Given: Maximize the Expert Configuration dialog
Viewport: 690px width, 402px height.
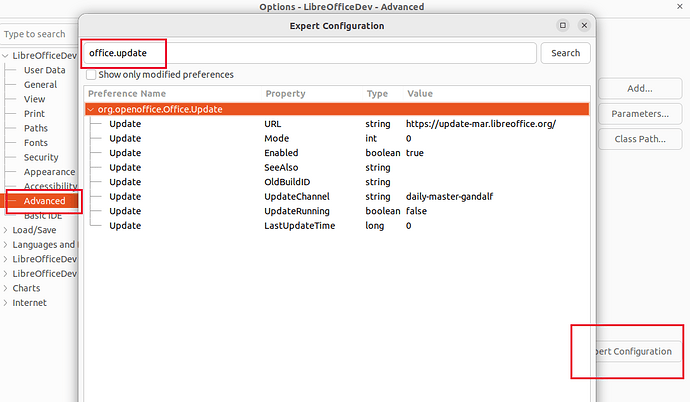Looking at the screenshot, I should 563,24.
